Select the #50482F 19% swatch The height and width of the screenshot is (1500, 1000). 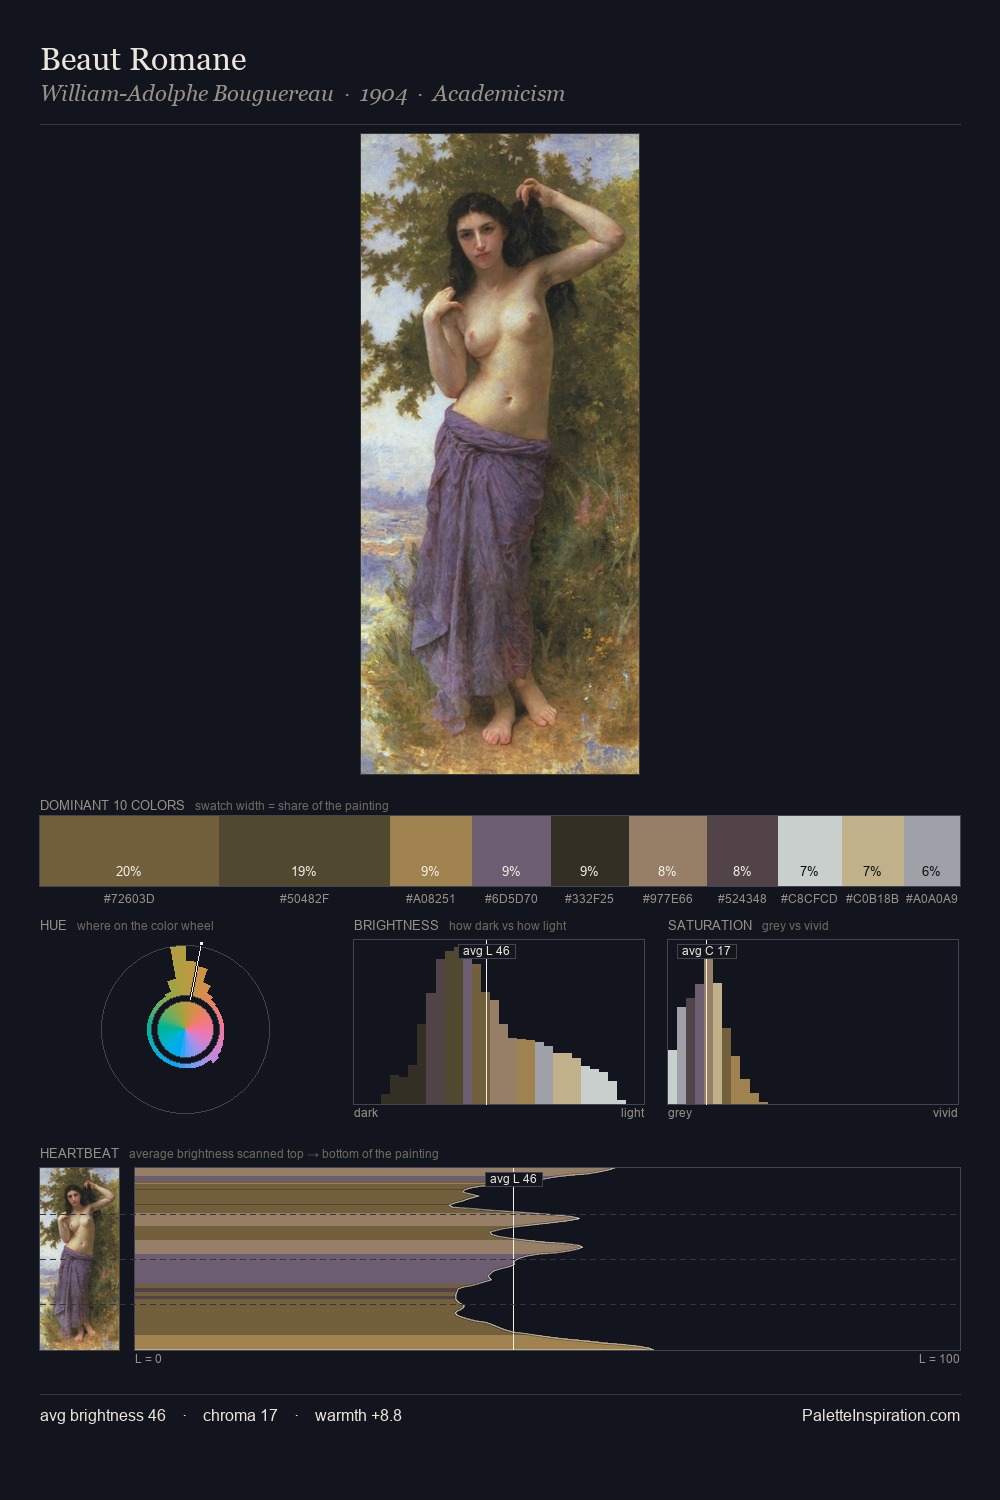(x=304, y=851)
